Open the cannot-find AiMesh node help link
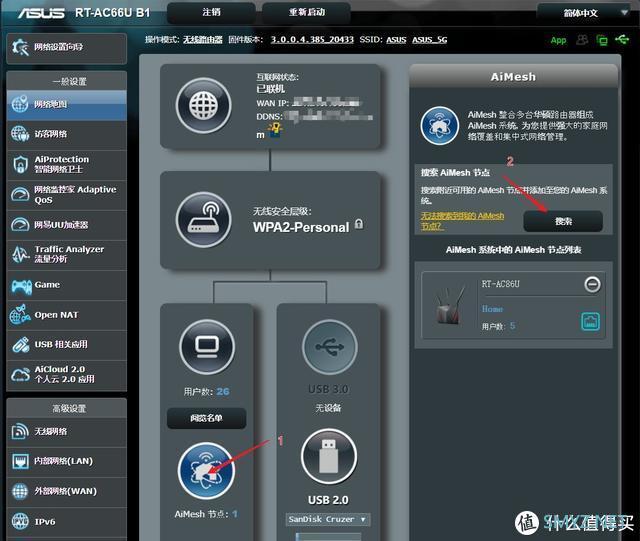Viewport: 640px width, 541px height. (x=462, y=220)
